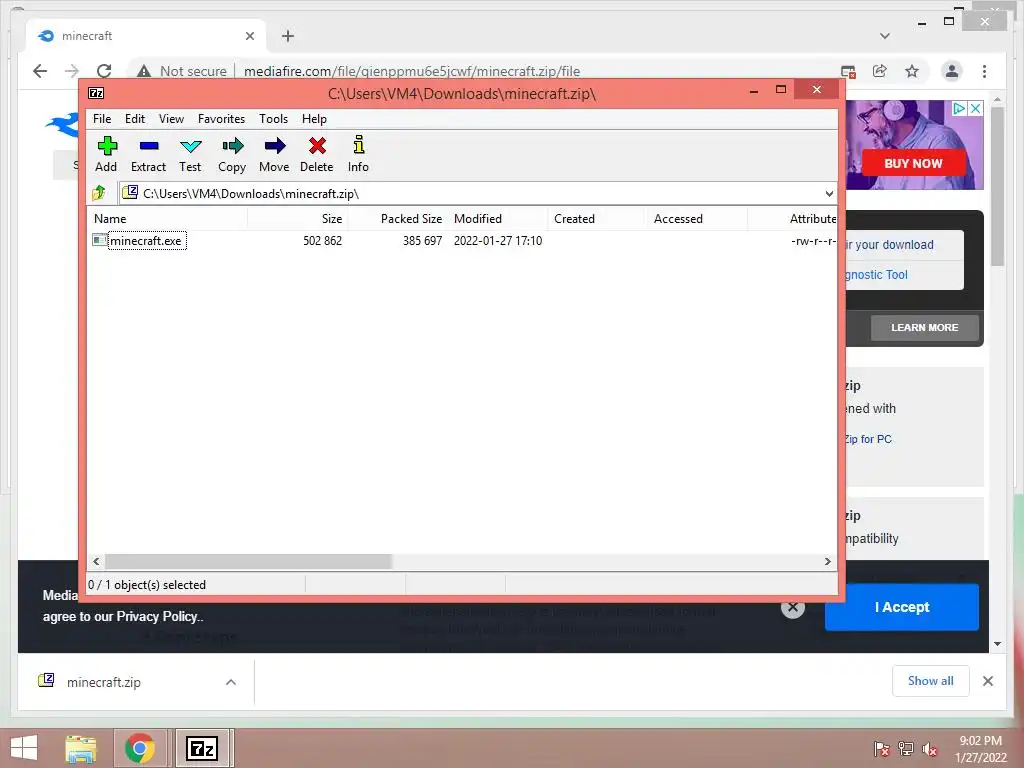Click the Not secure warning in address bar
Screen dimensions: 1024x768
182,71
